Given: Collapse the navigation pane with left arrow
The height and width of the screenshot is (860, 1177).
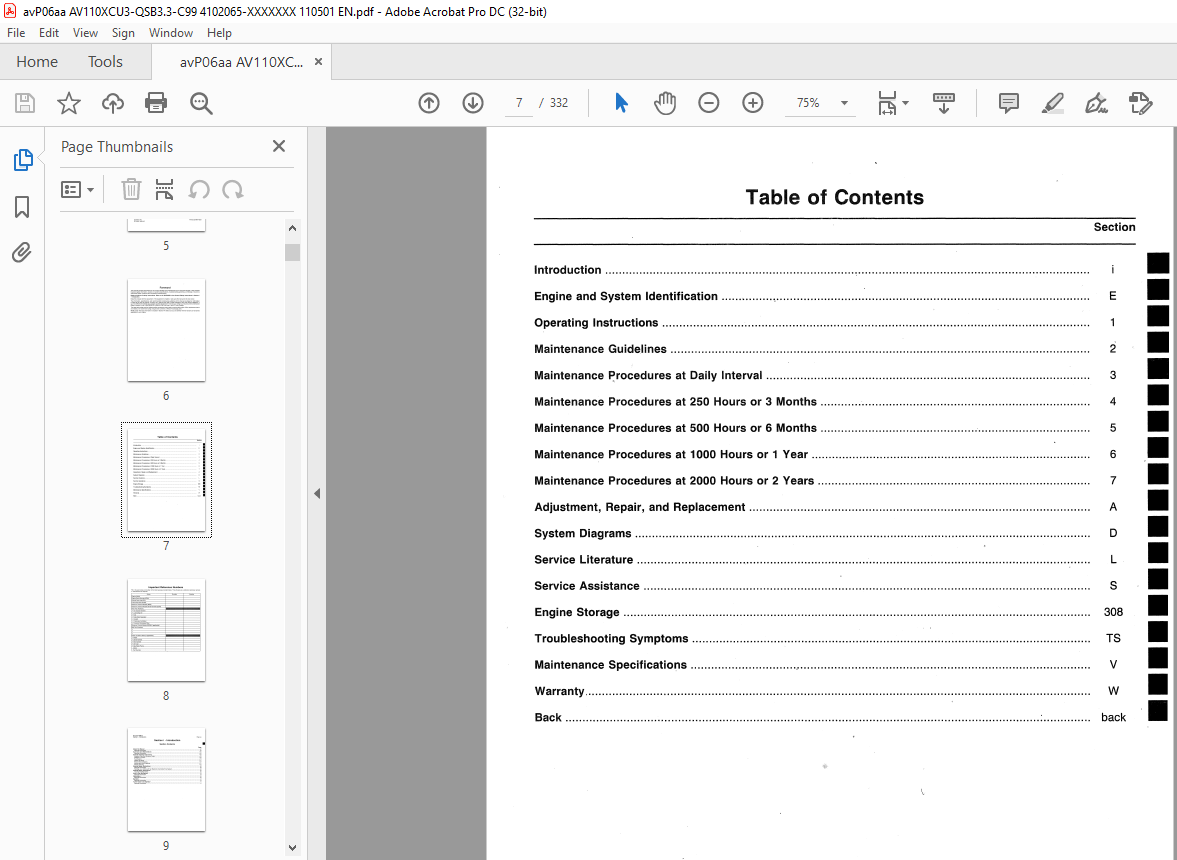Looking at the screenshot, I should (317, 493).
